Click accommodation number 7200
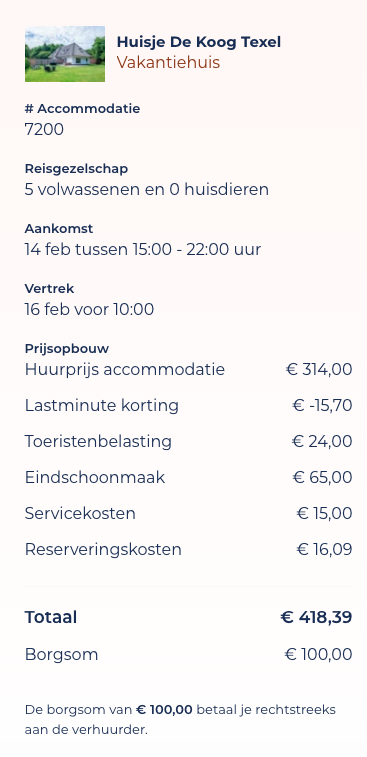The height and width of the screenshot is (757, 367). point(44,129)
